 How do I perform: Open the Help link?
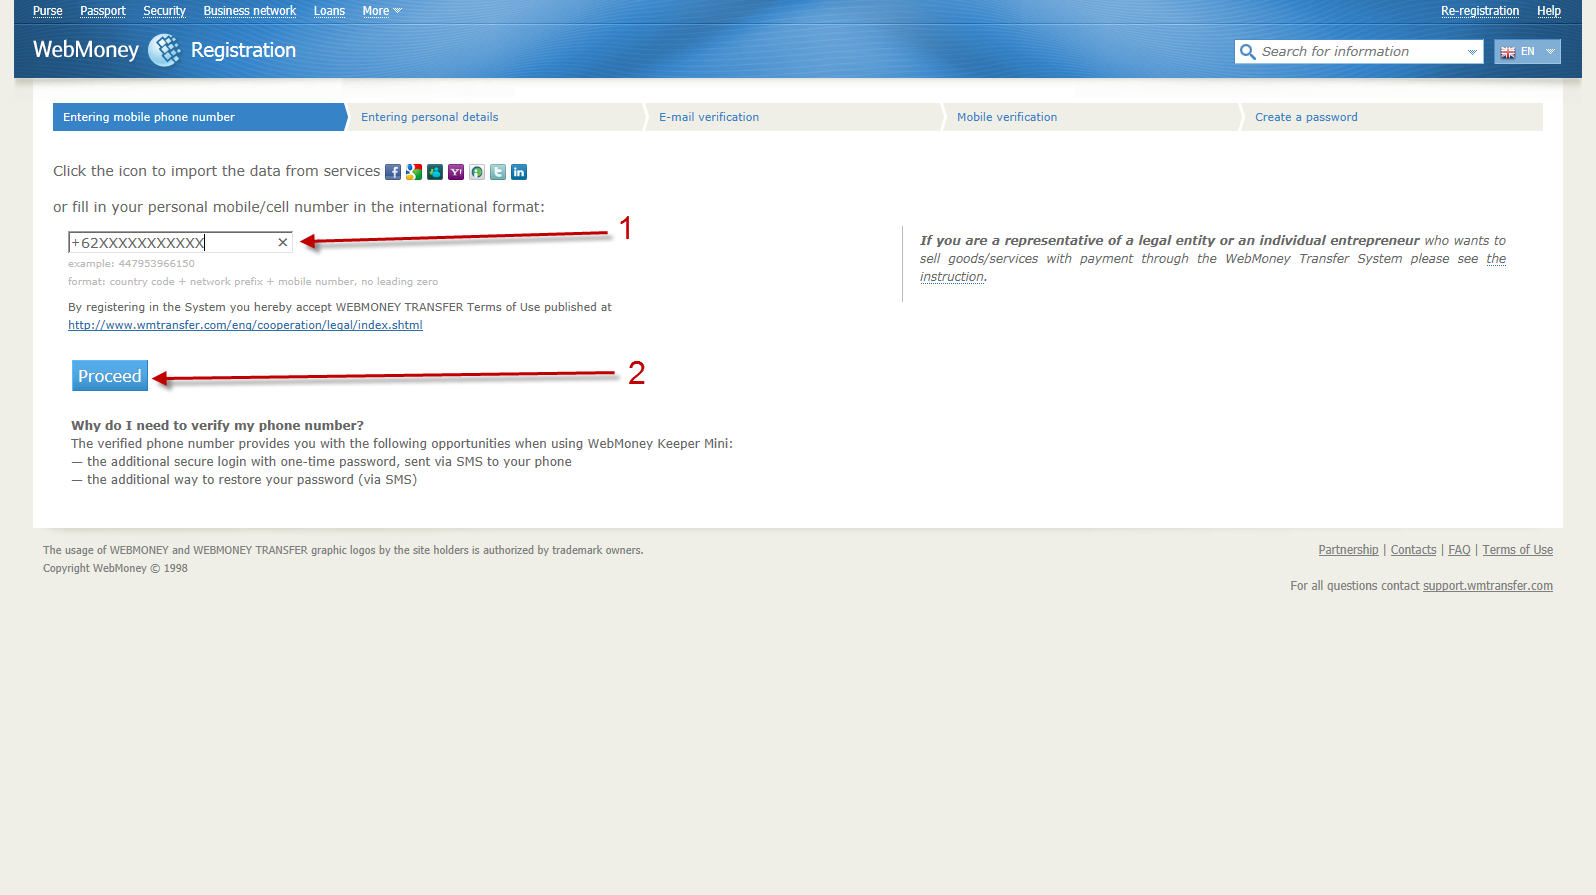[x=1549, y=11]
